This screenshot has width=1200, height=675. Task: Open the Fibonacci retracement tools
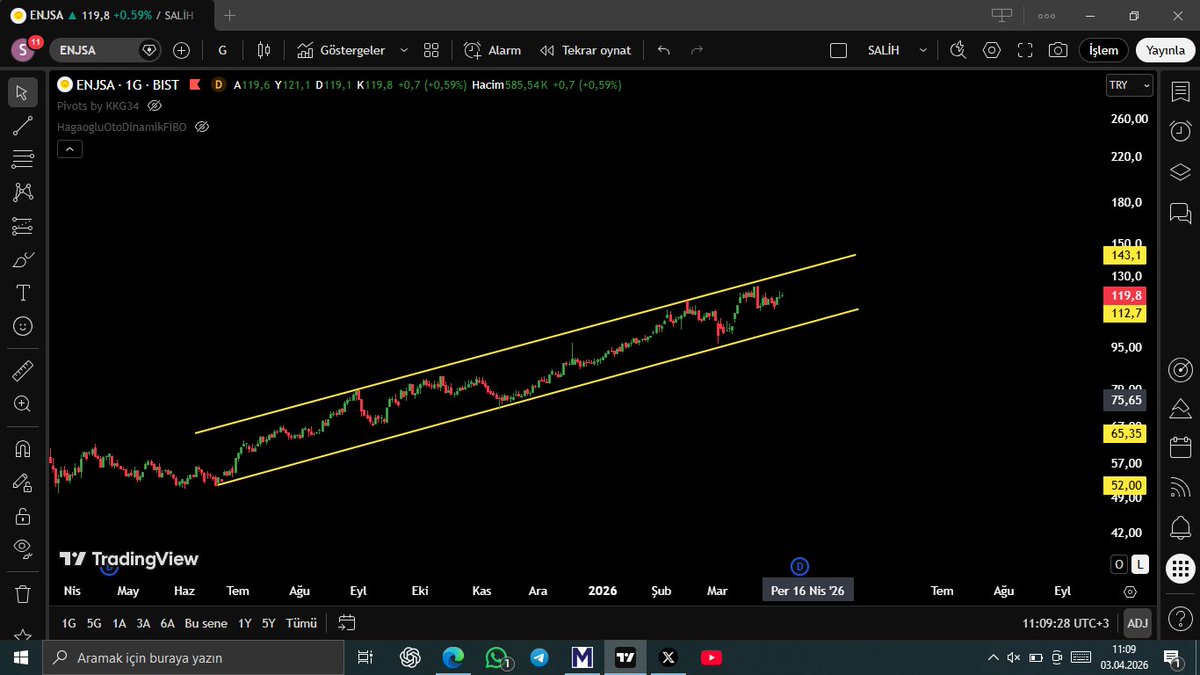click(x=22, y=159)
